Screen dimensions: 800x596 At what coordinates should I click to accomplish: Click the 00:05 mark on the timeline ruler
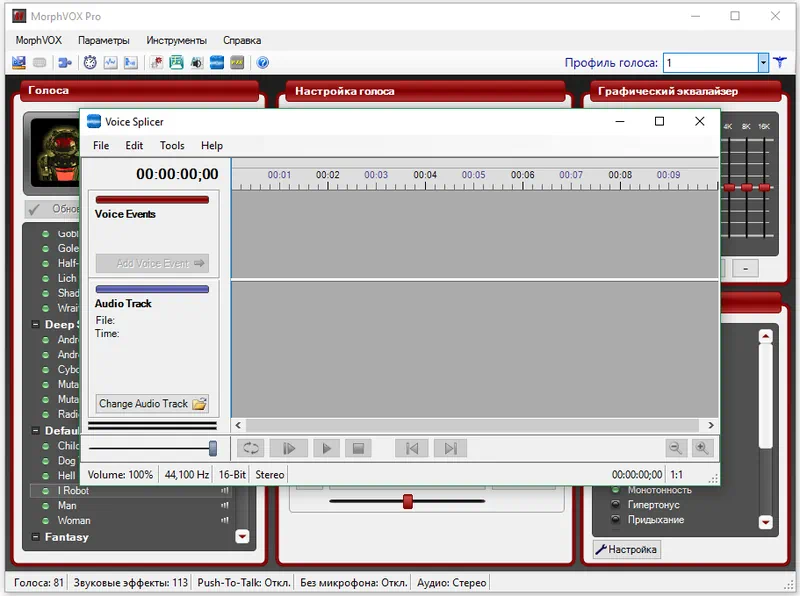tap(473, 175)
